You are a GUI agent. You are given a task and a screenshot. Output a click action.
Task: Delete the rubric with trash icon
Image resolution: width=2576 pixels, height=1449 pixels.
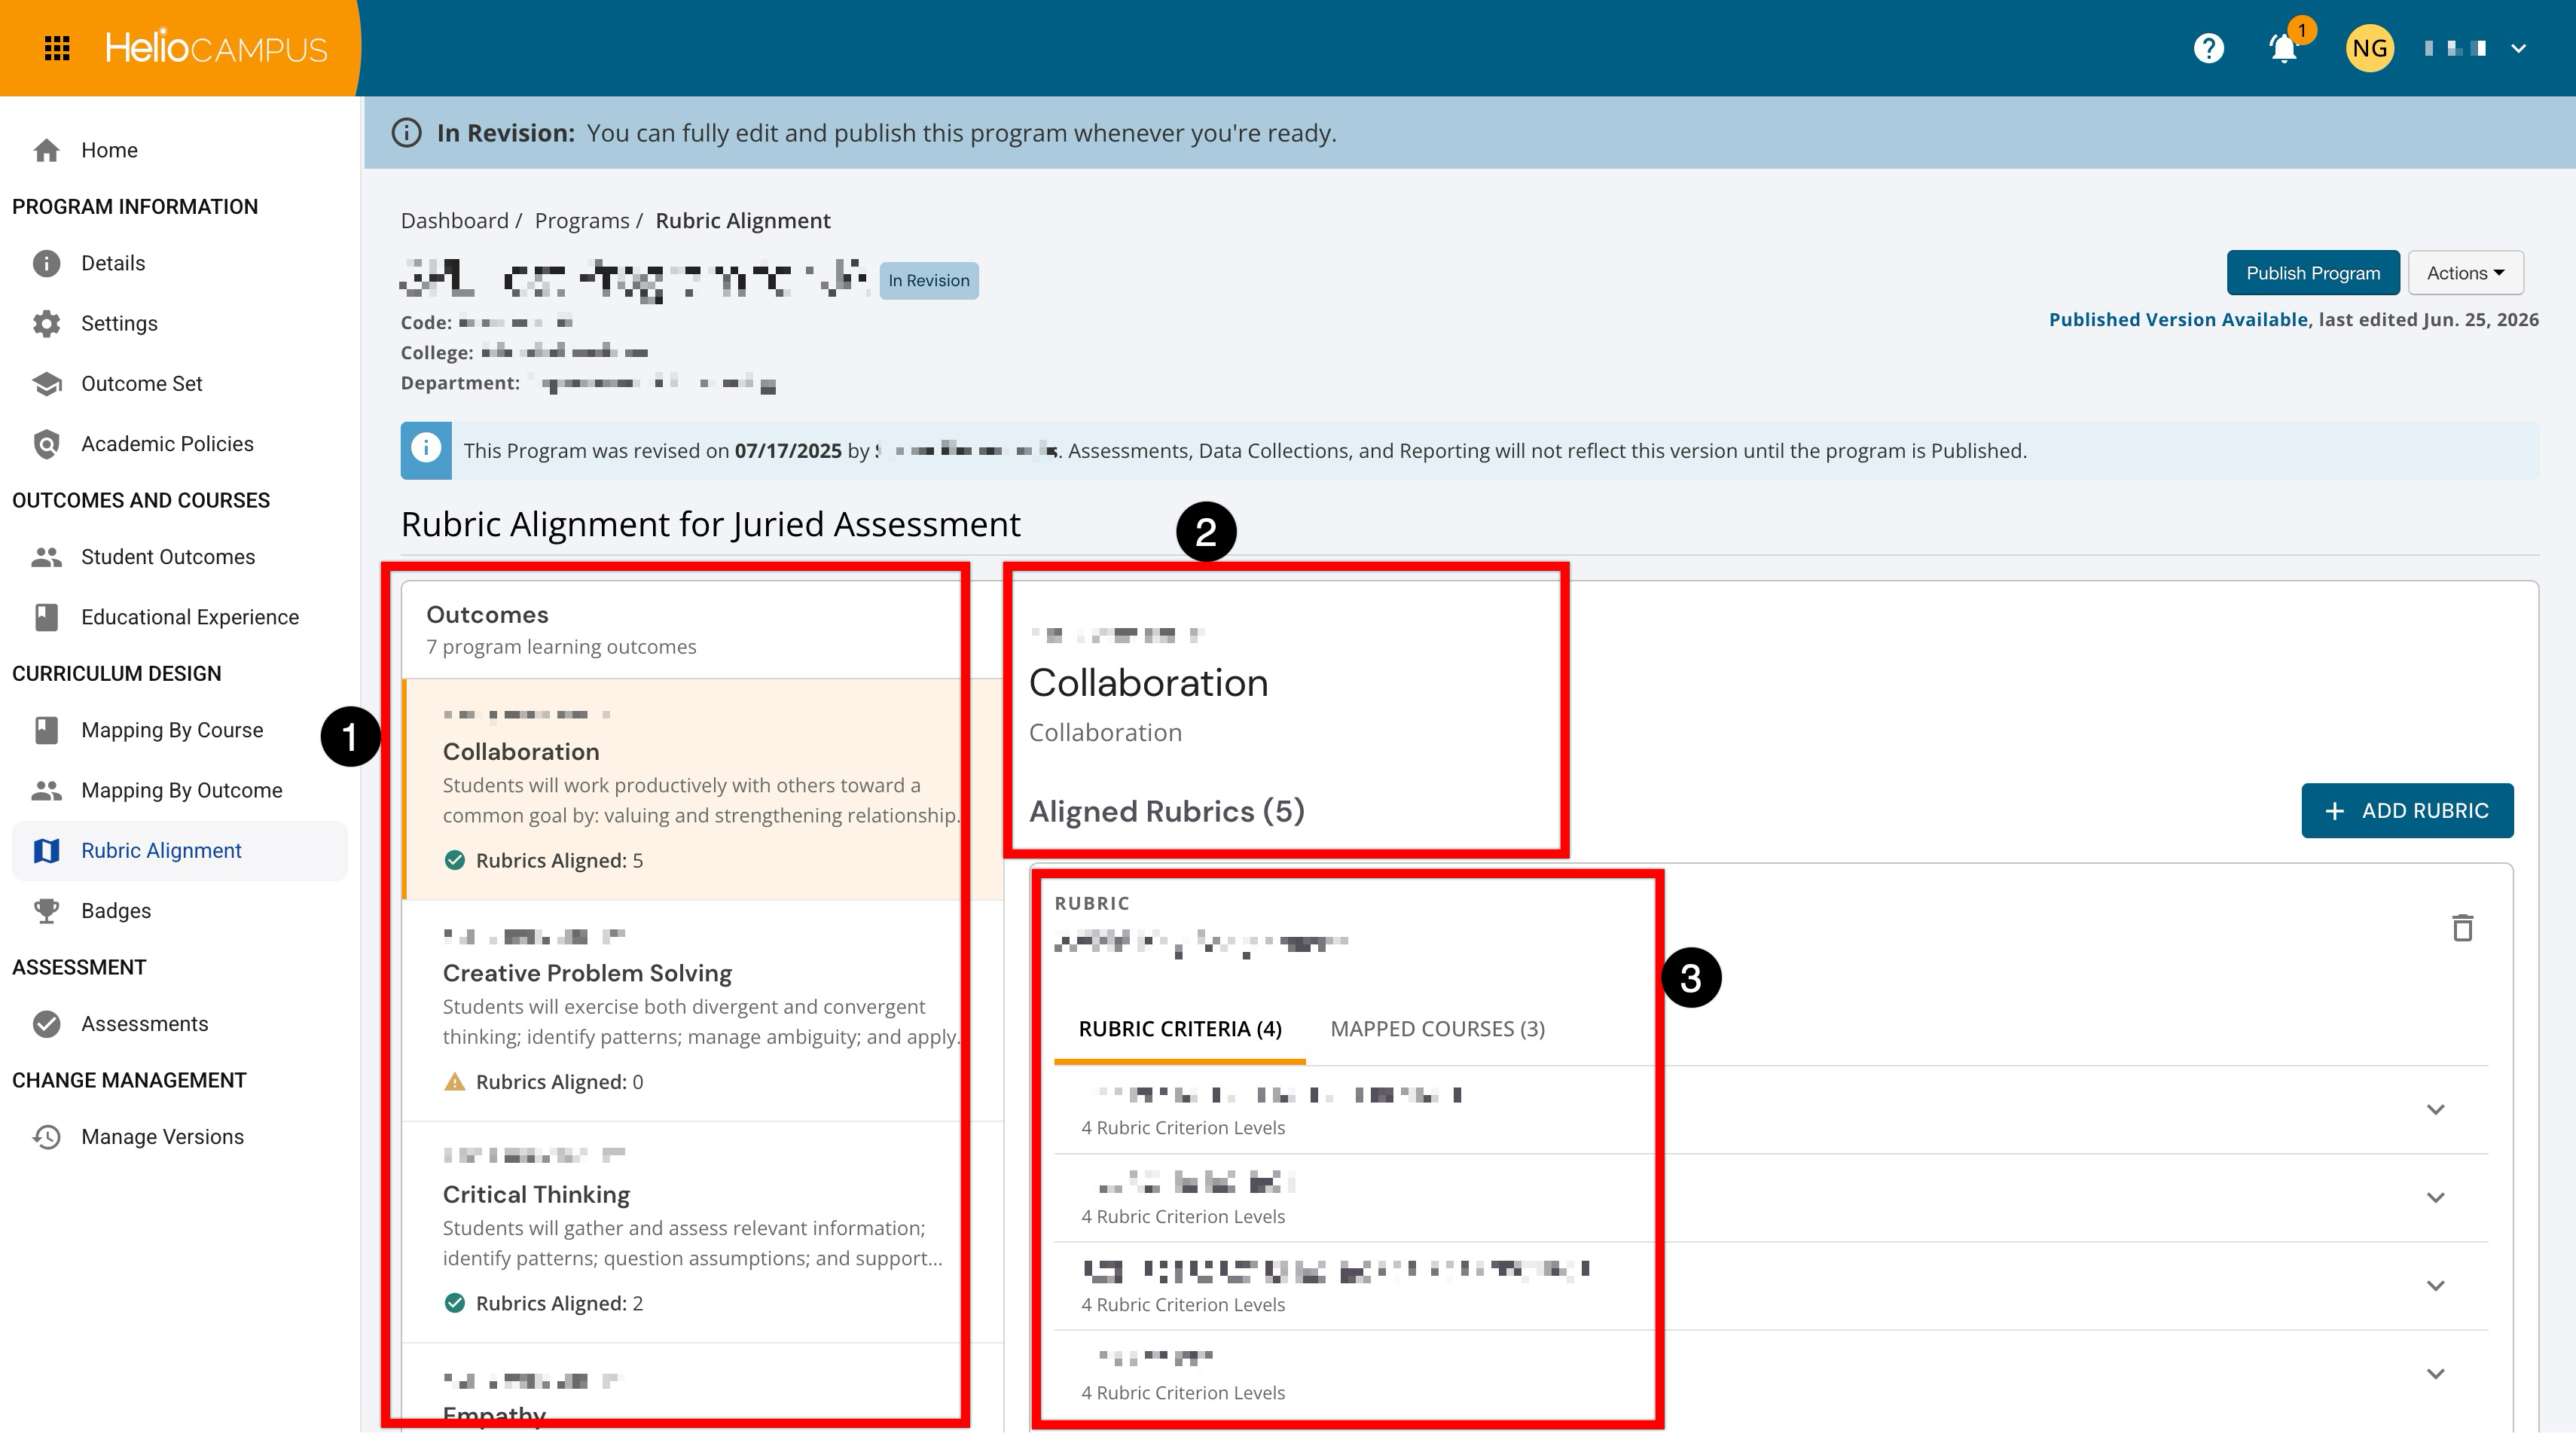[x=2462, y=928]
